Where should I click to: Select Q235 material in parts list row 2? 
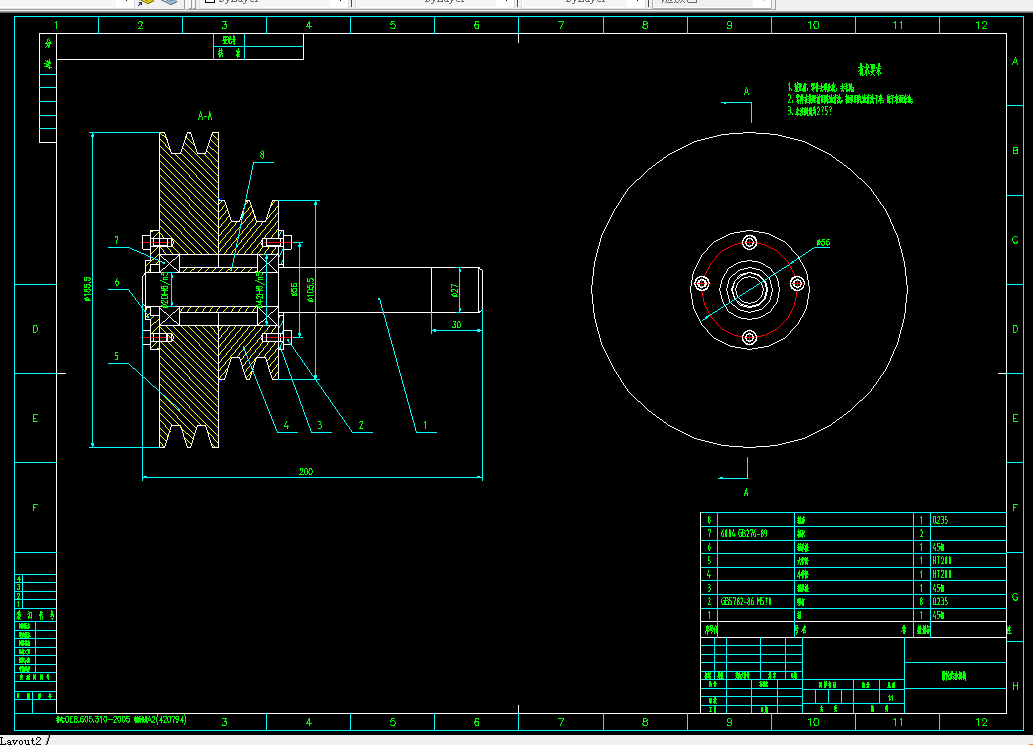(x=940, y=601)
